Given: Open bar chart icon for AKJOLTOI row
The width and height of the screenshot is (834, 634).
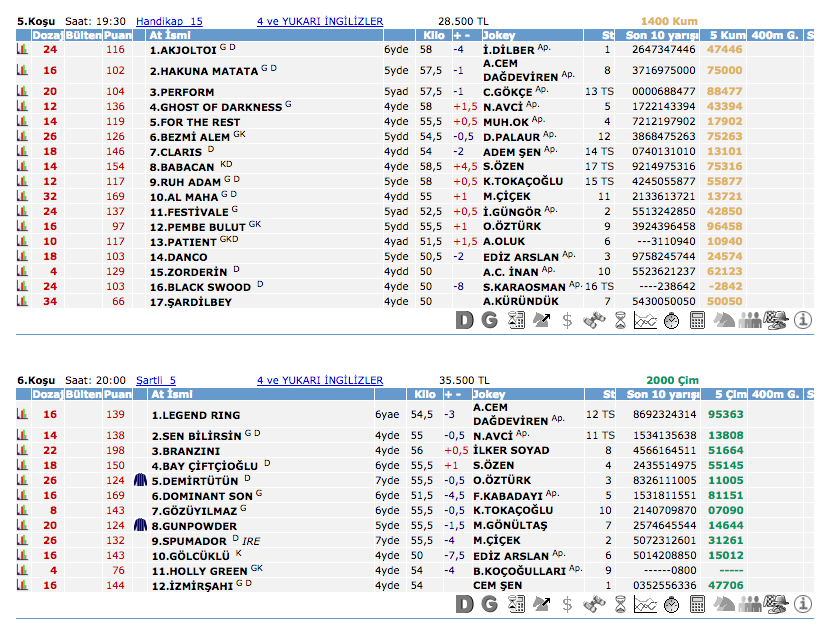Looking at the screenshot, I should [x=22, y=49].
